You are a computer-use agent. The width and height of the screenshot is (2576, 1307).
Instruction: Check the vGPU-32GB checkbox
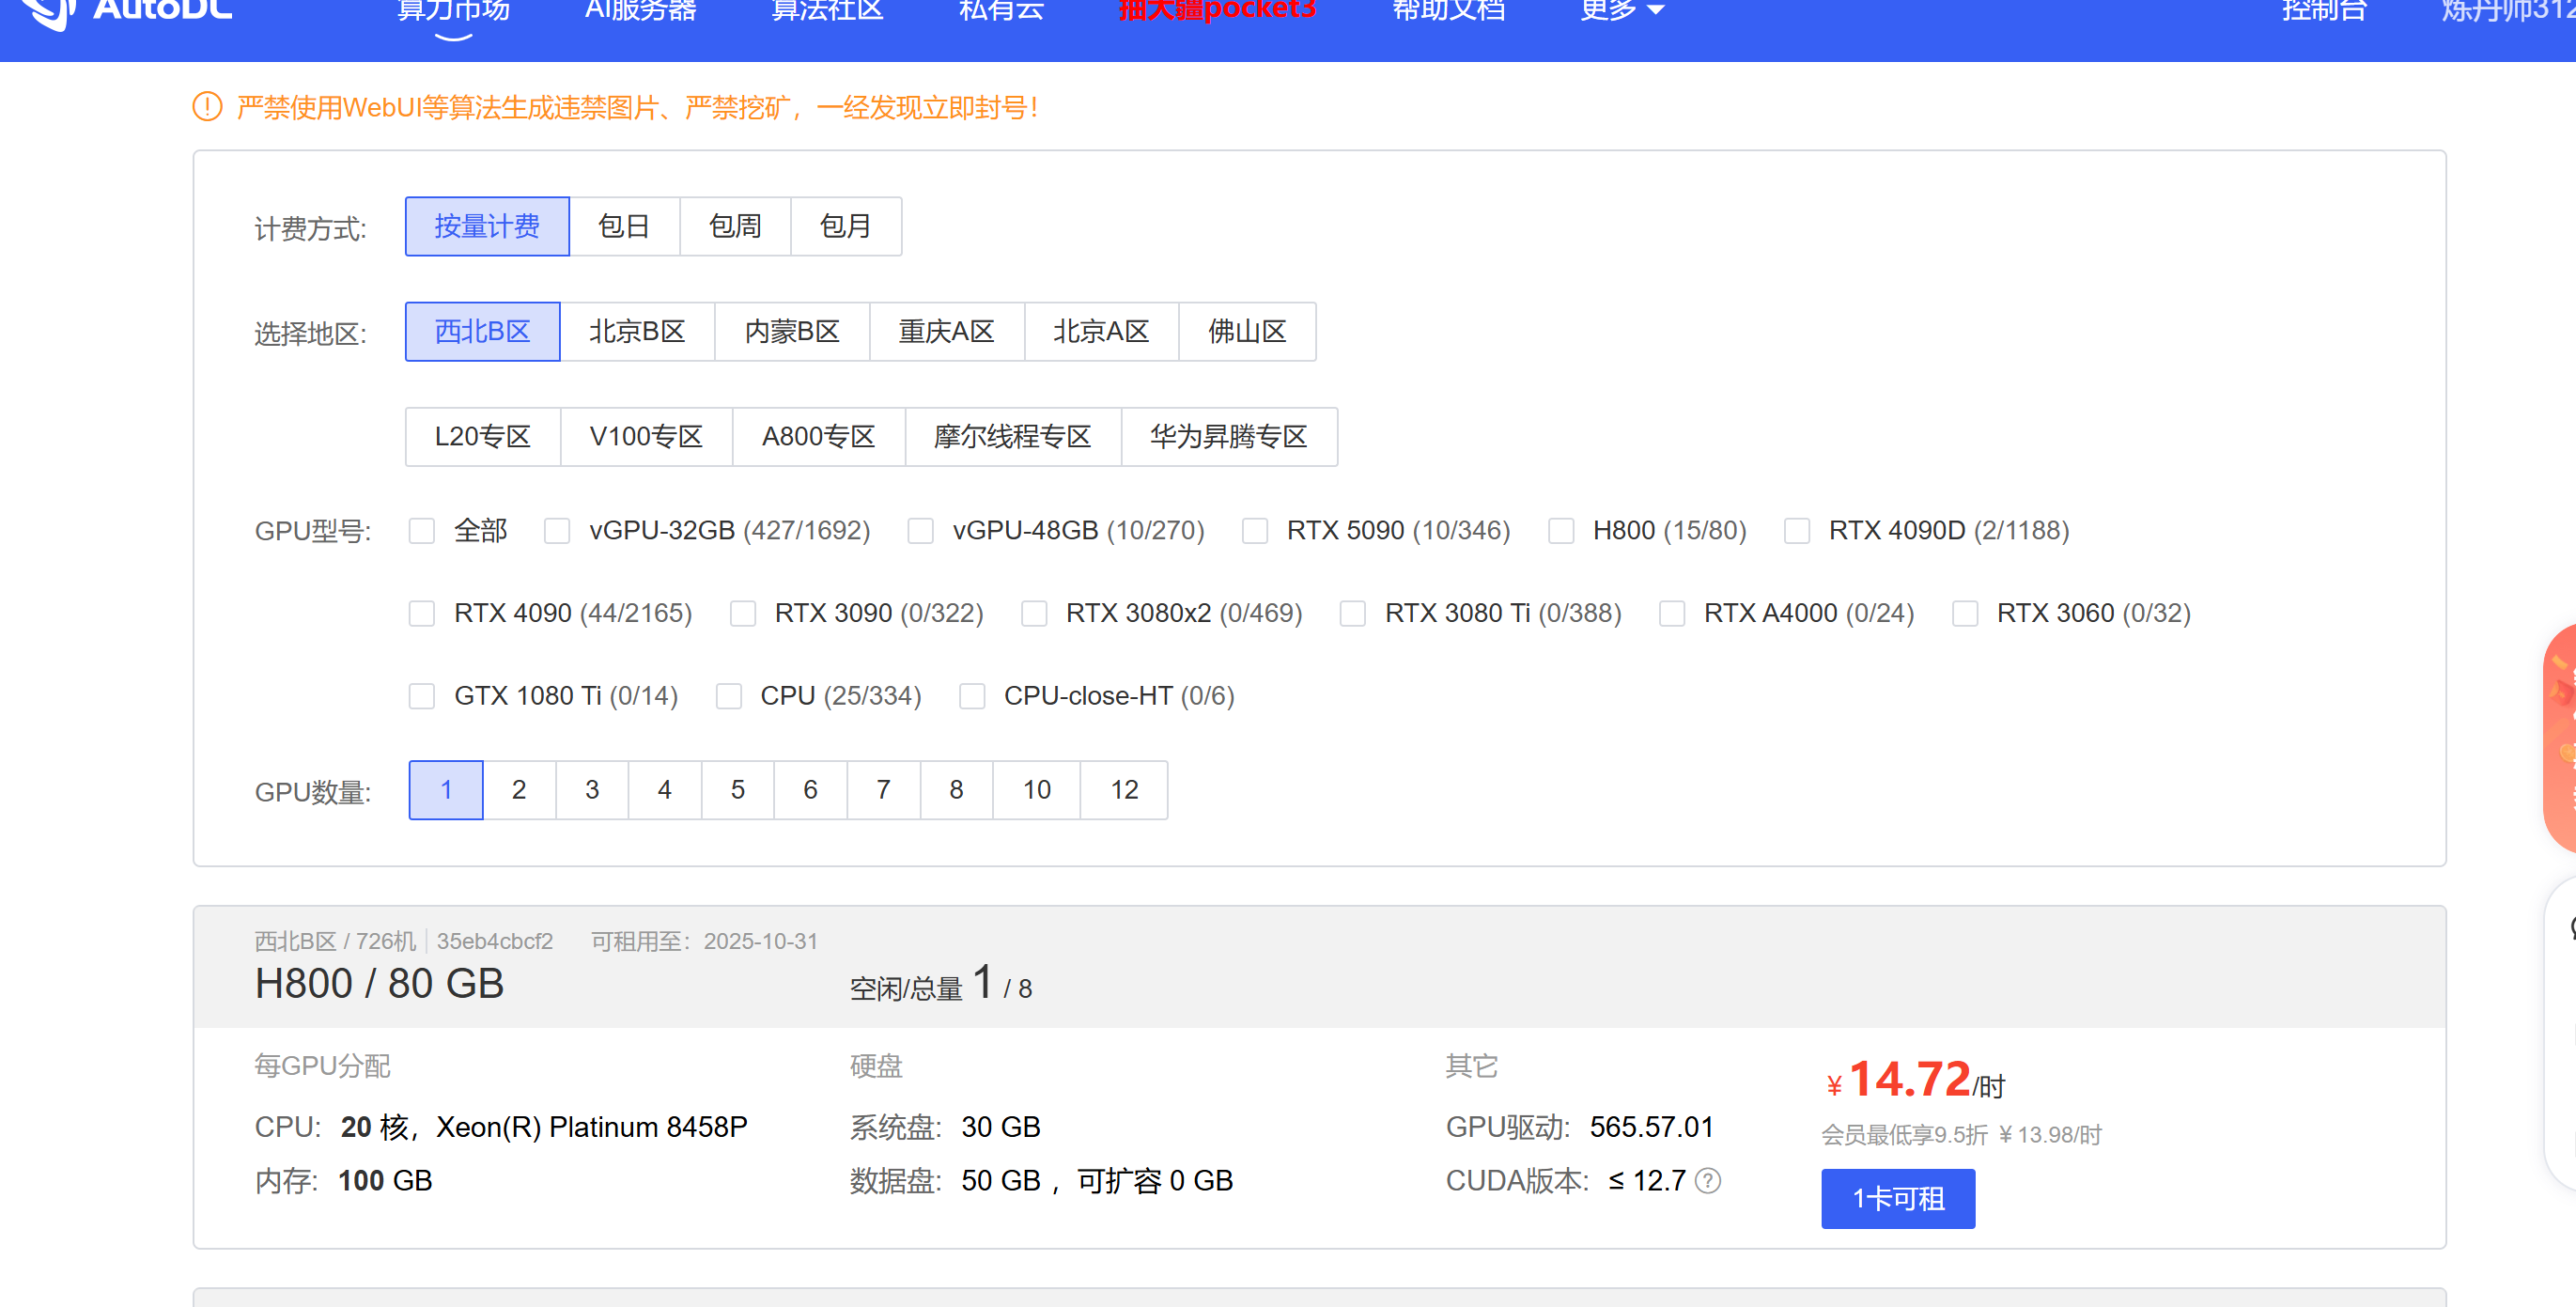point(557,531)
